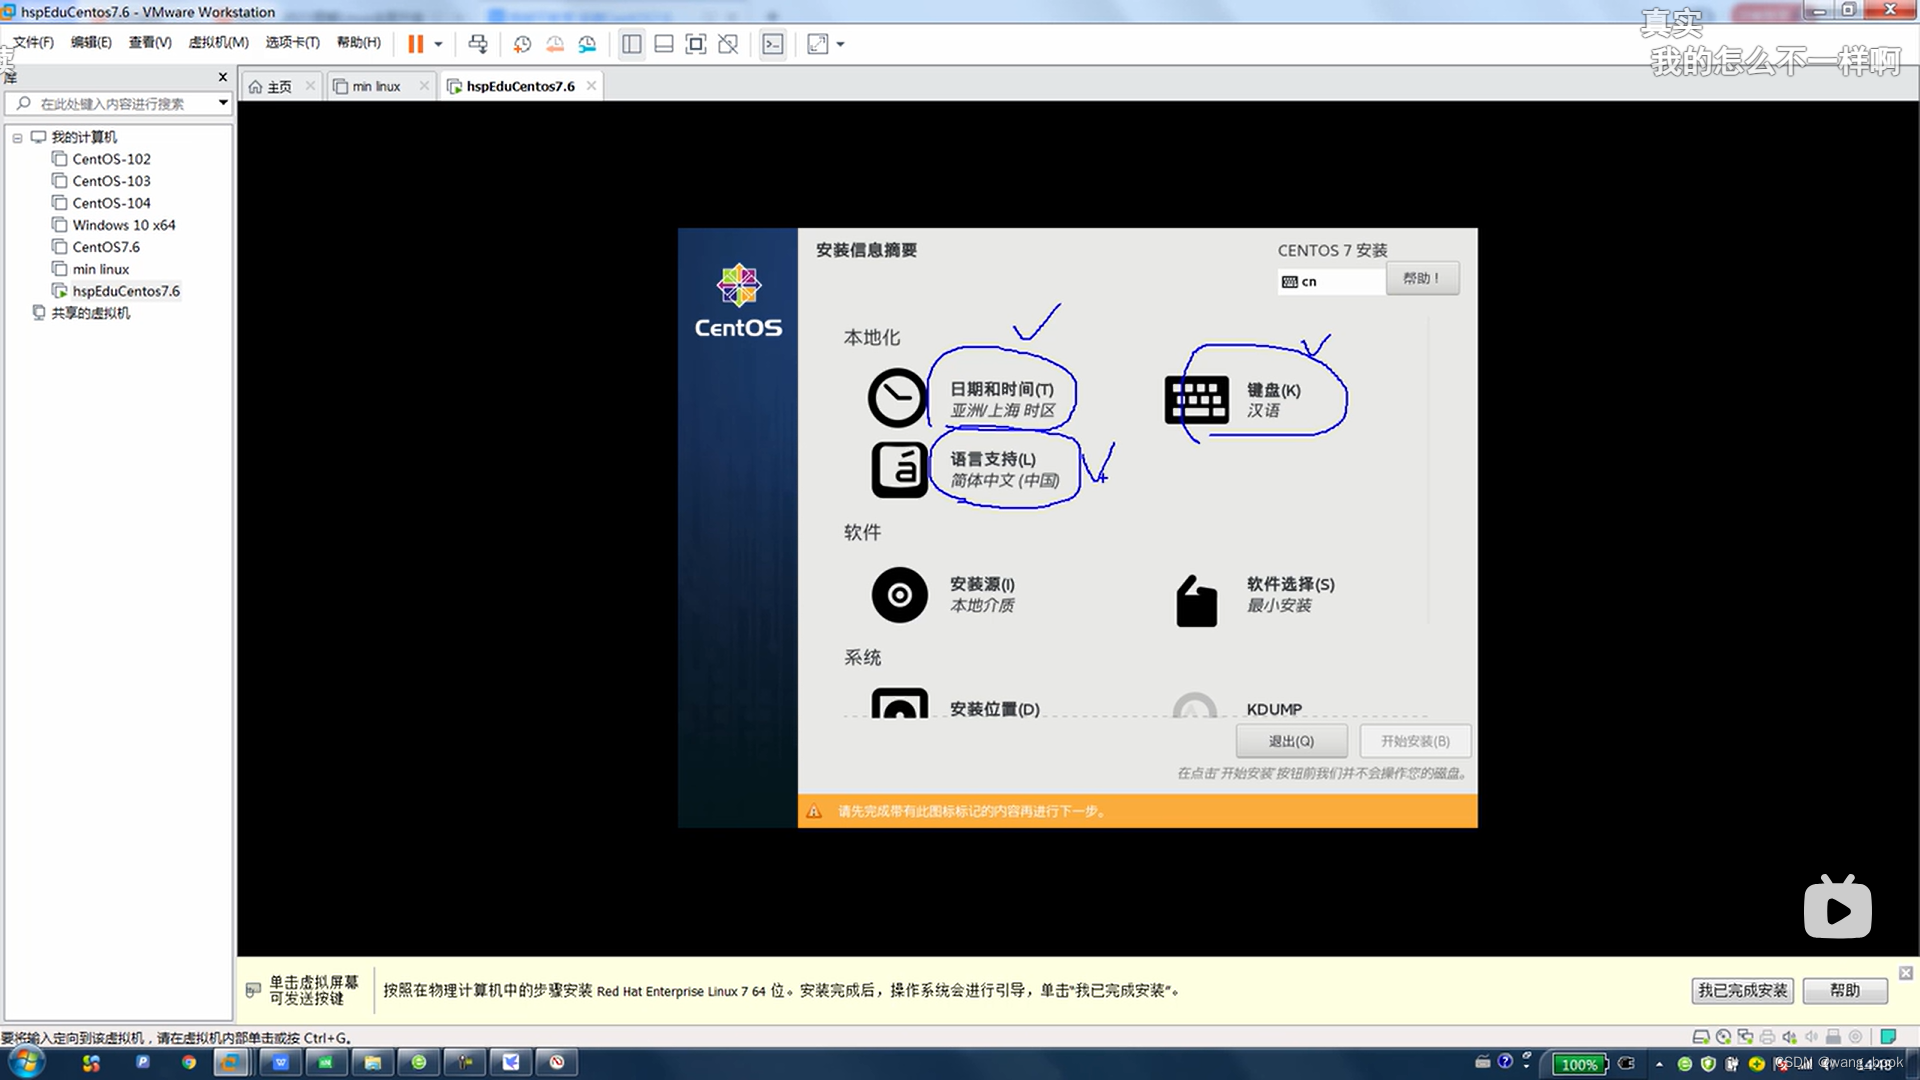Open the 选项卡(T) menu
The image size is (1920, 1080).
(x=292, y=42)
